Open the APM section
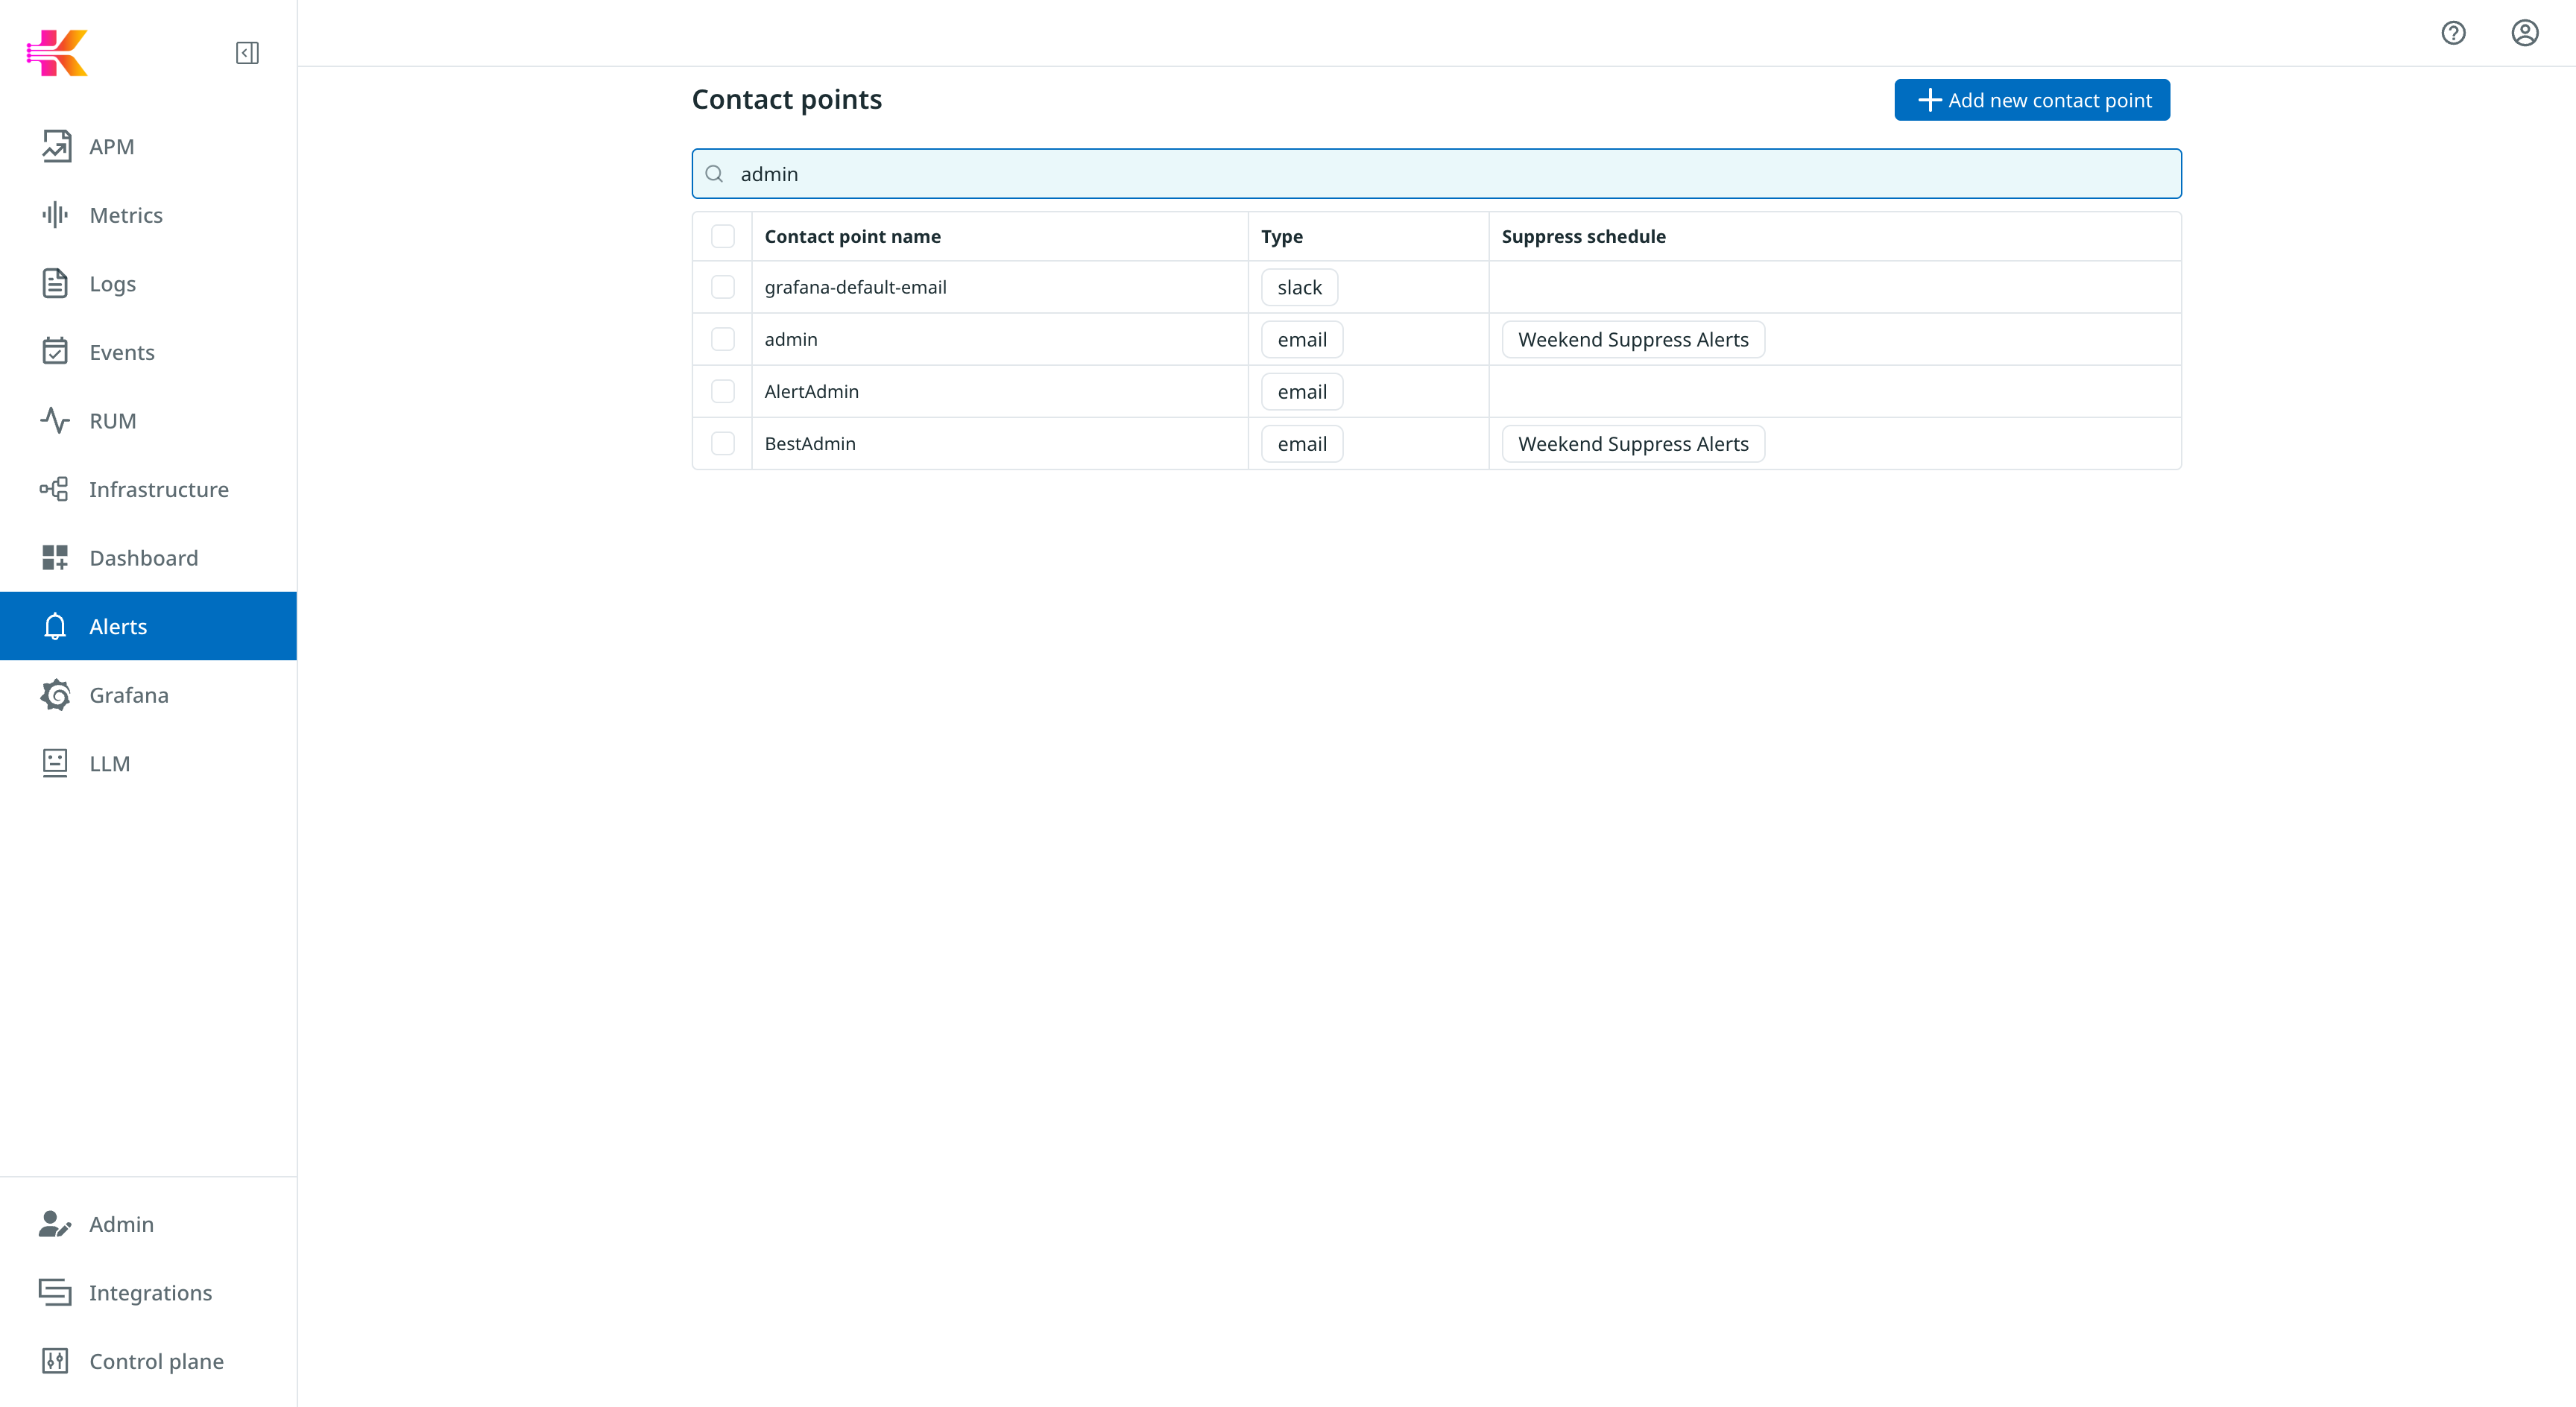The height and width of the screenshot is (1407, 2576). (110, 146)
